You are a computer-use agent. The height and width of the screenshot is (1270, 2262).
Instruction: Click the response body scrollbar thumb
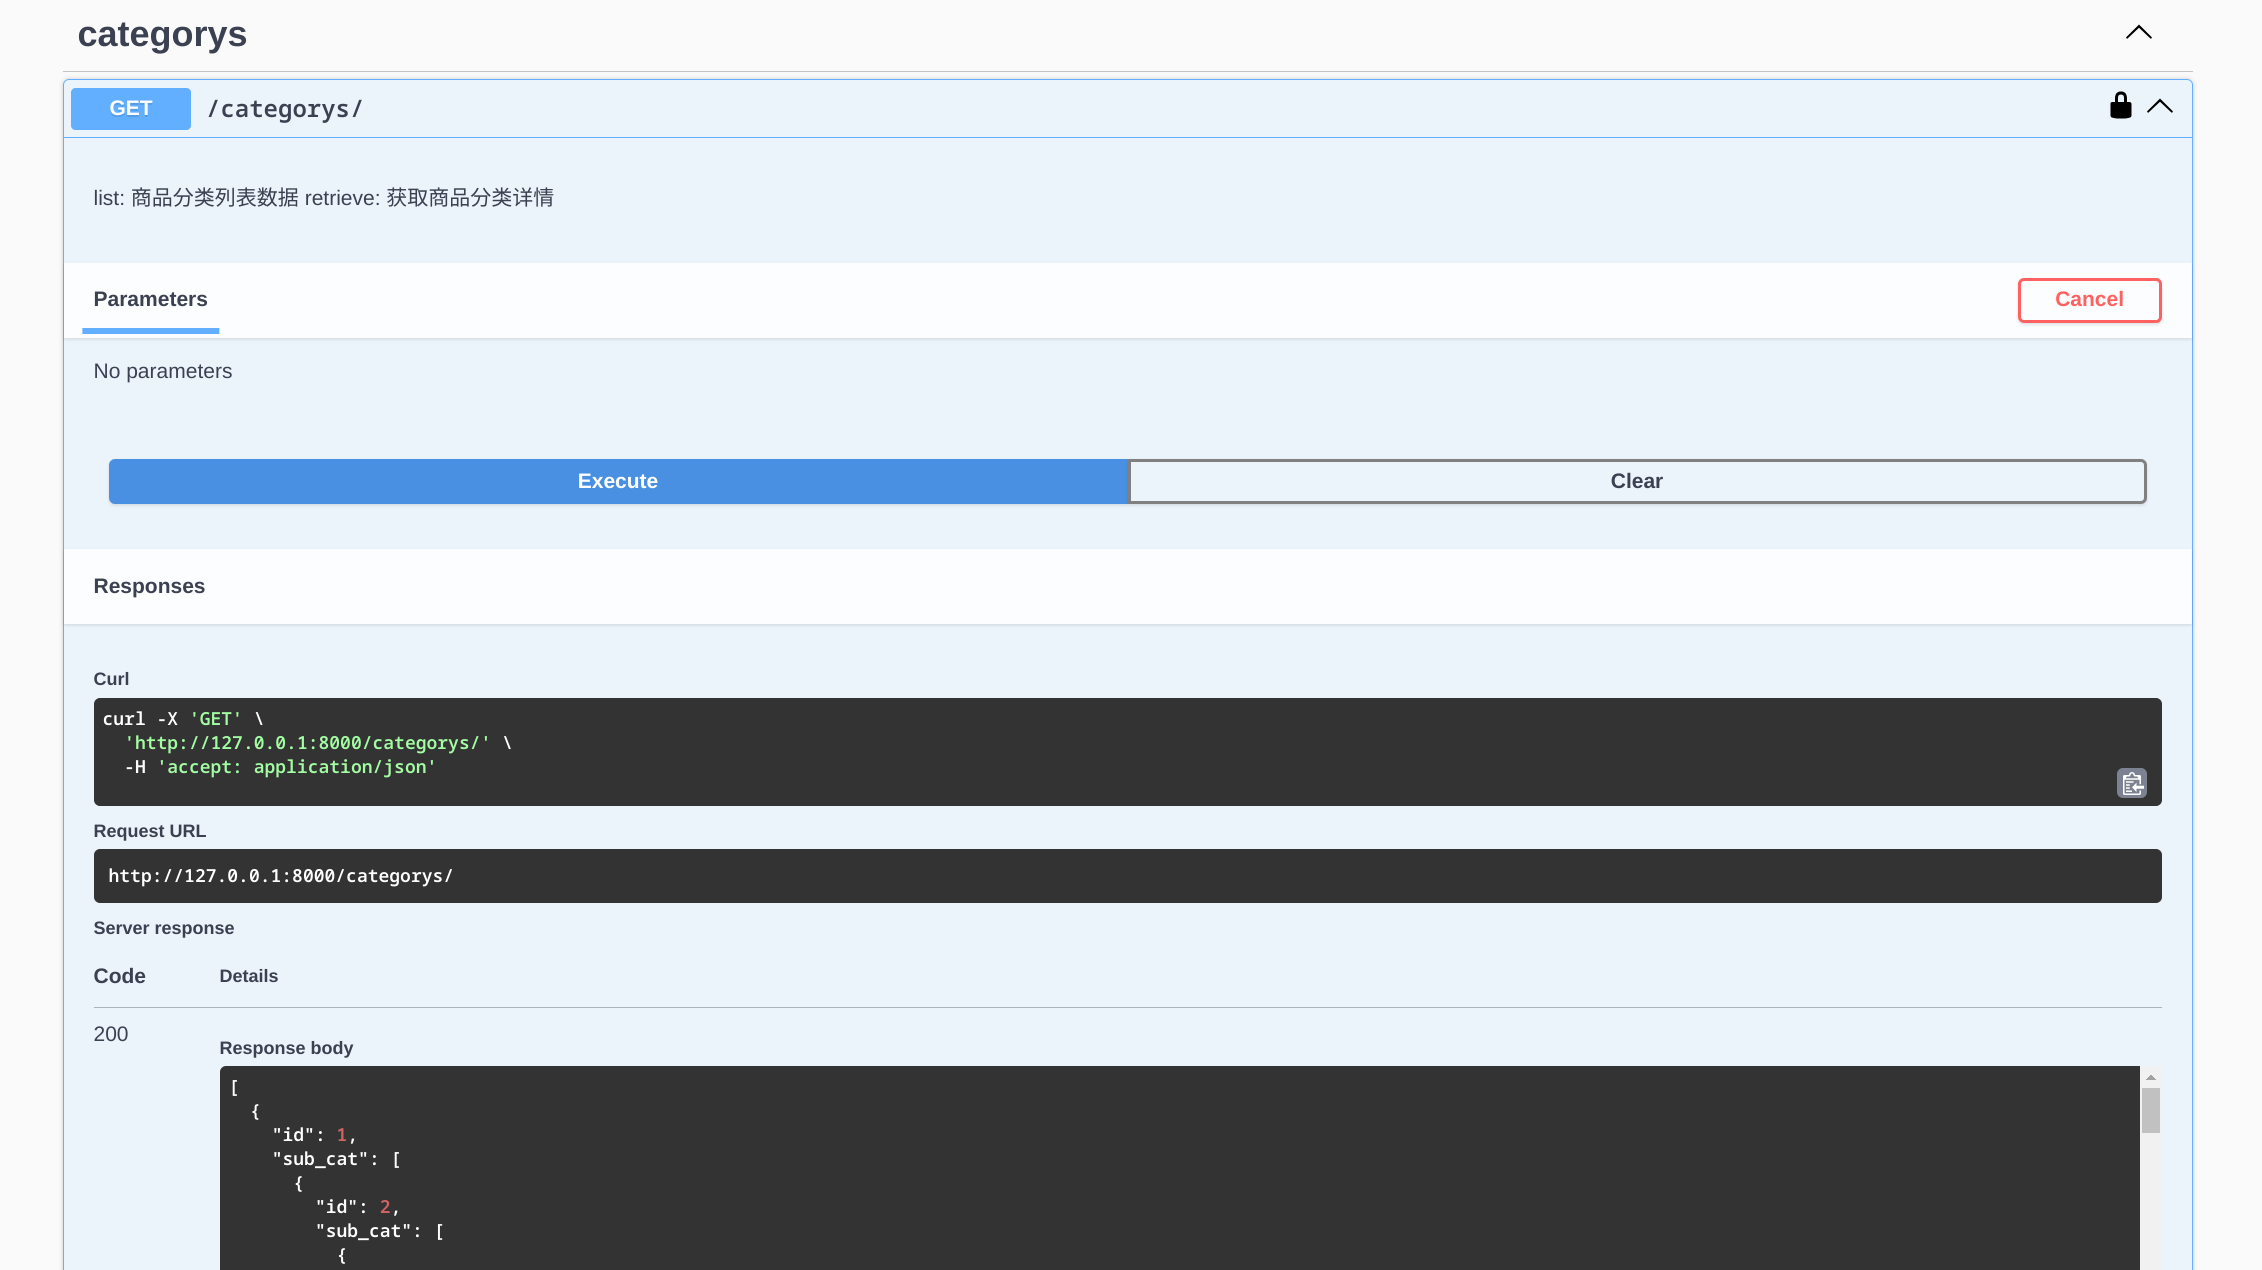(x=2150, y=1110)
